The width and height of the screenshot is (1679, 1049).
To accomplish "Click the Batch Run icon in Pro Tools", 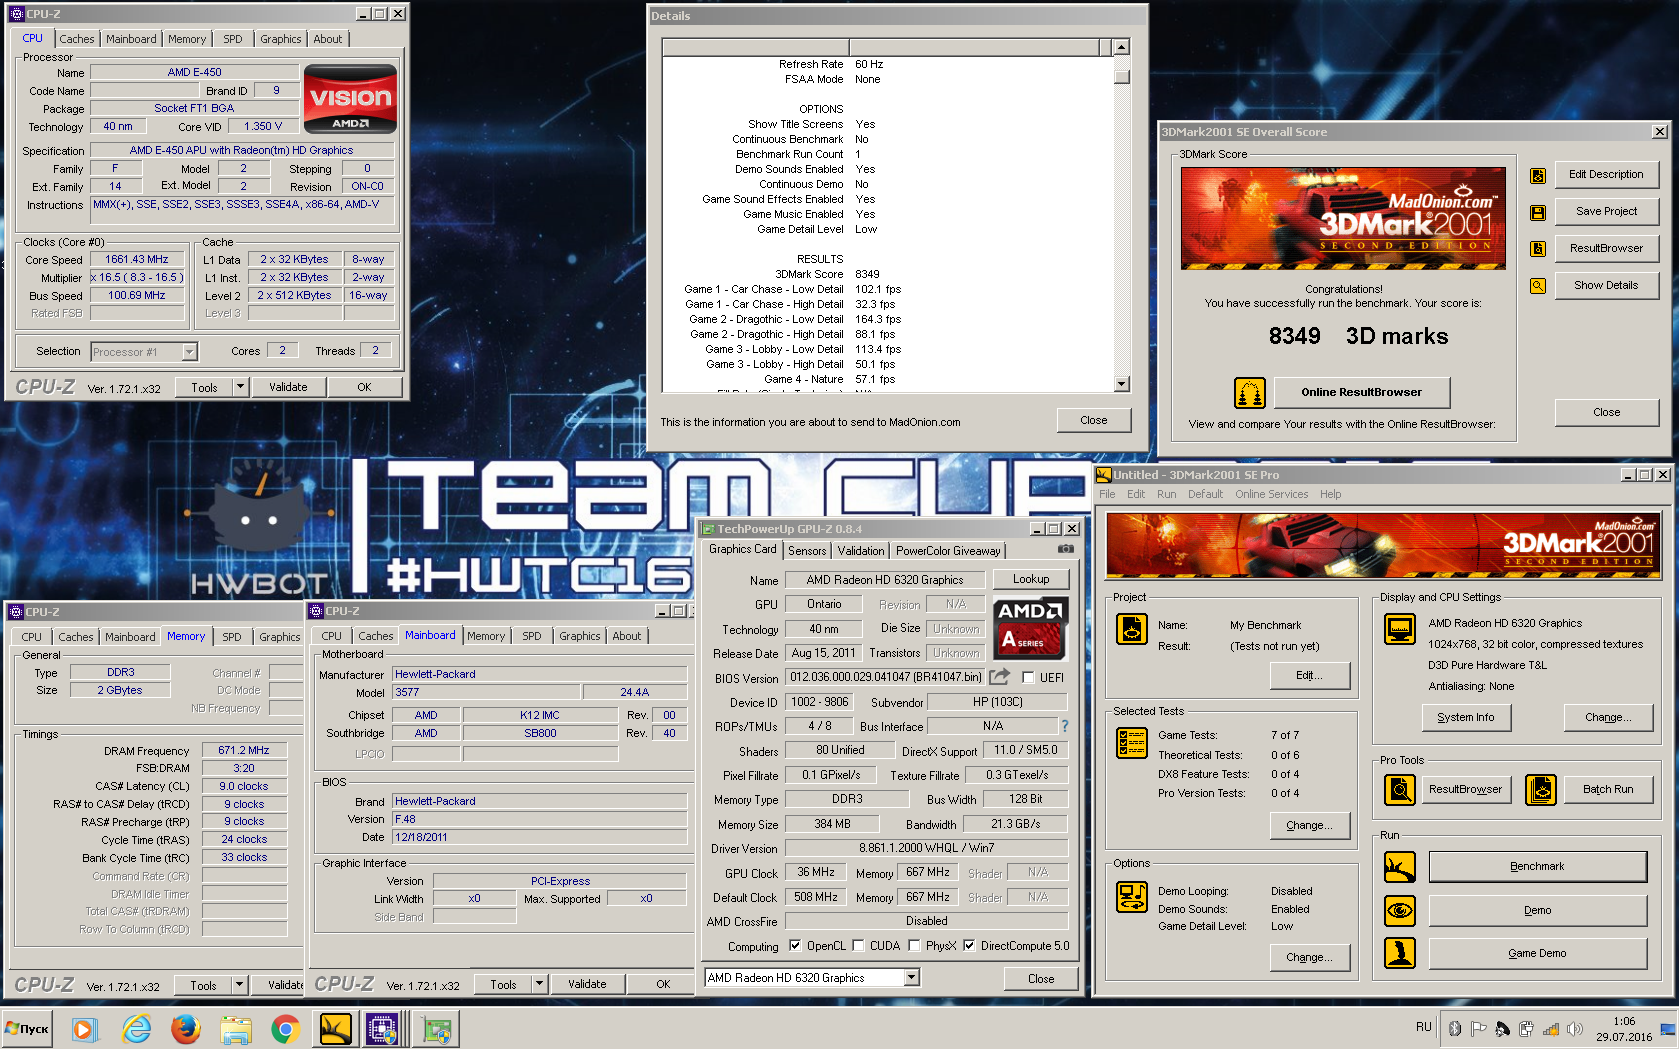I will point(1541,790).
